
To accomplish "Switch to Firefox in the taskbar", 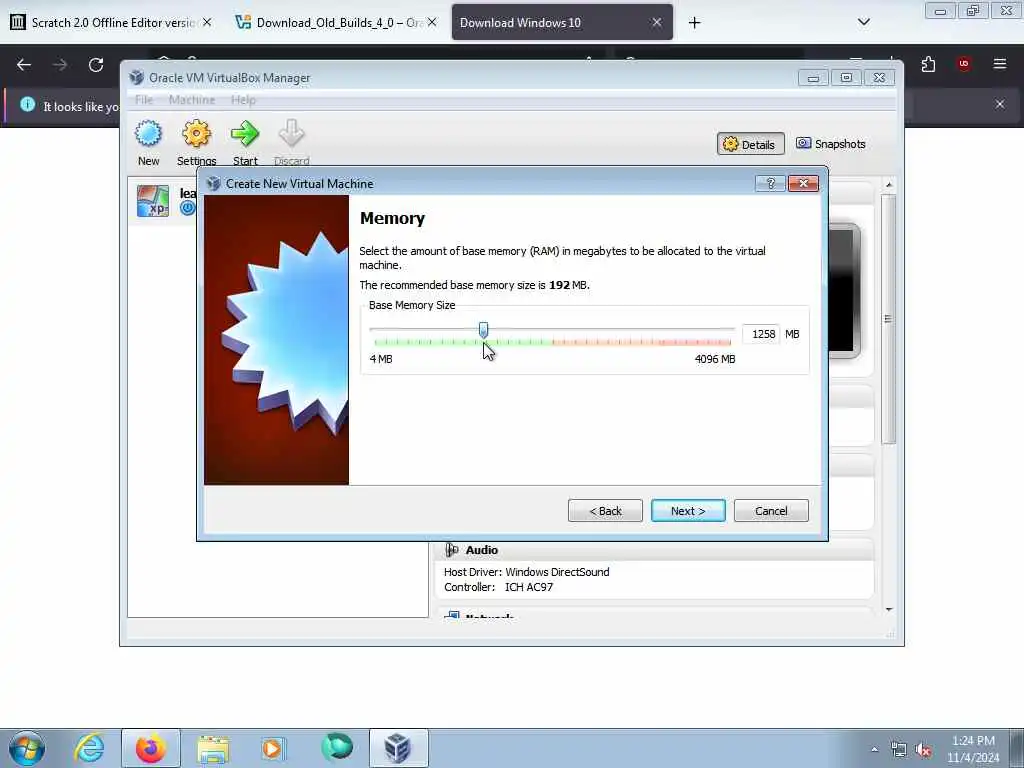I will coord(151,748).
